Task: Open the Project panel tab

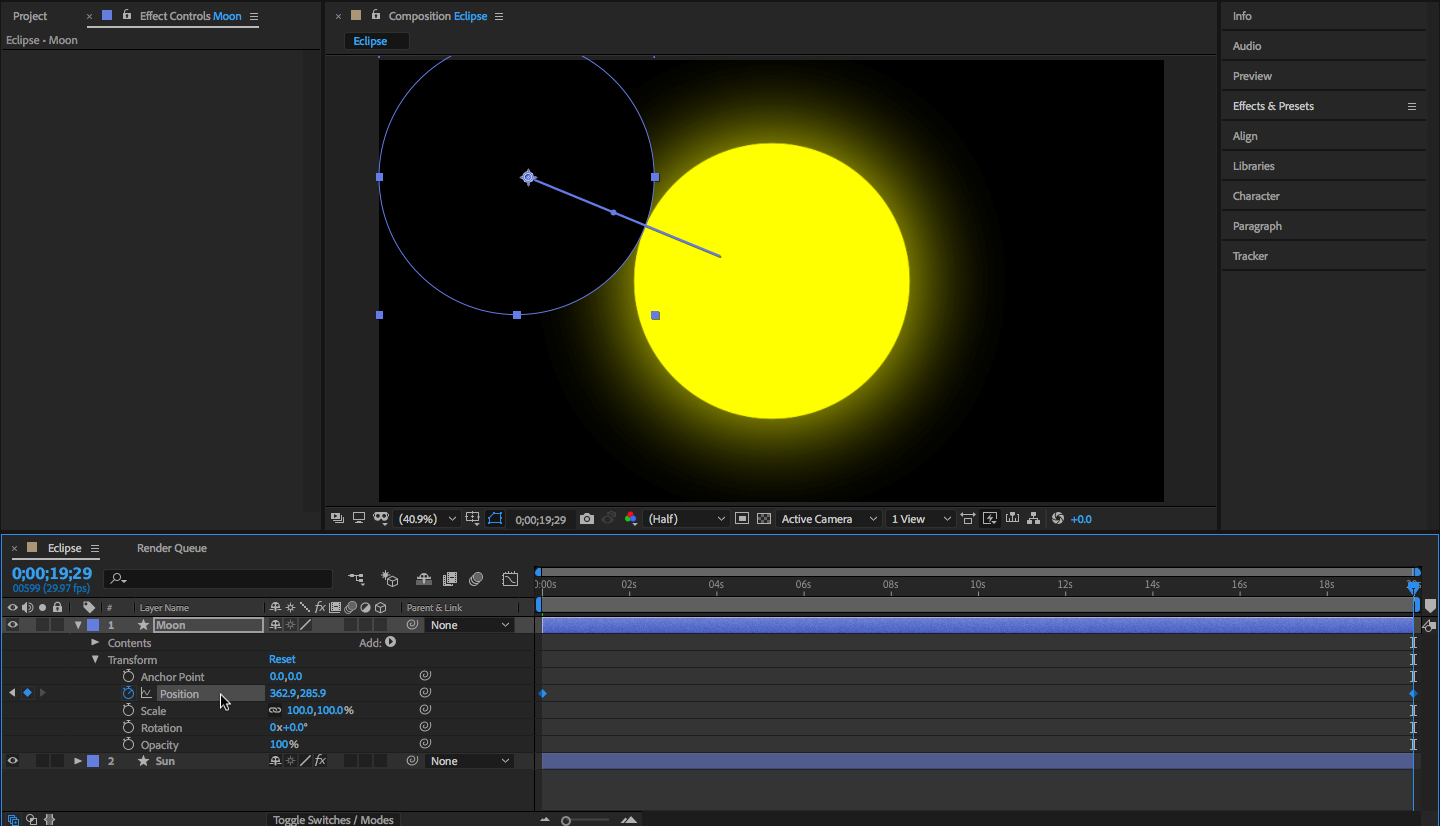Action: tap(30, 16)
